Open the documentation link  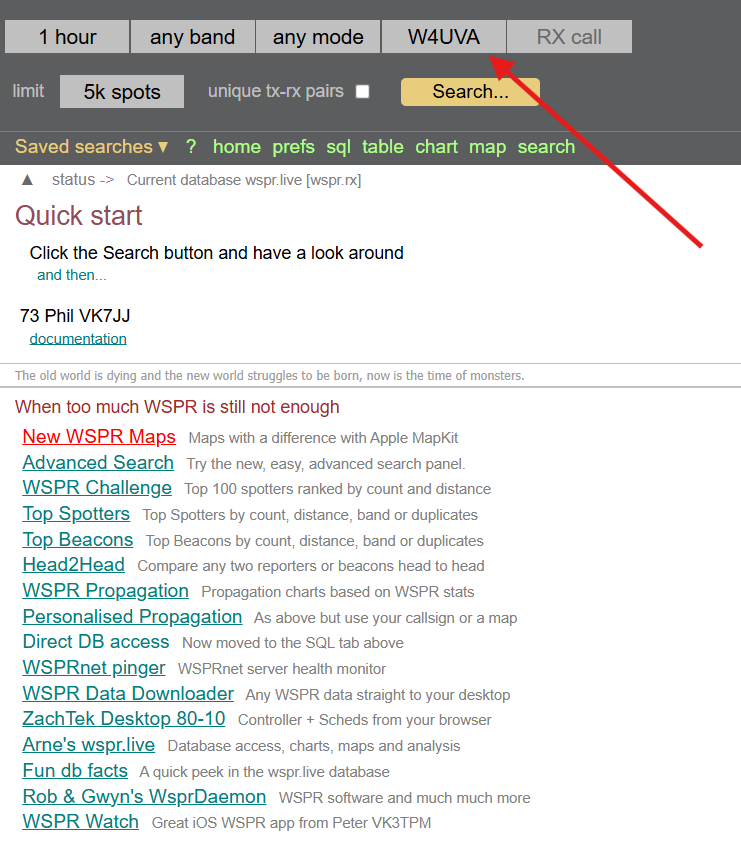pos(78,339)
